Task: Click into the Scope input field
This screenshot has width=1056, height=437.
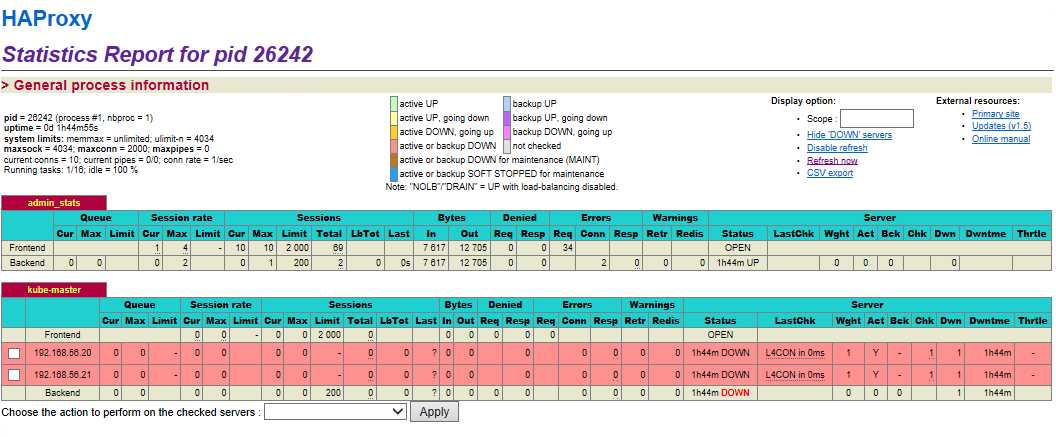Action: click(x=876, y=119)
